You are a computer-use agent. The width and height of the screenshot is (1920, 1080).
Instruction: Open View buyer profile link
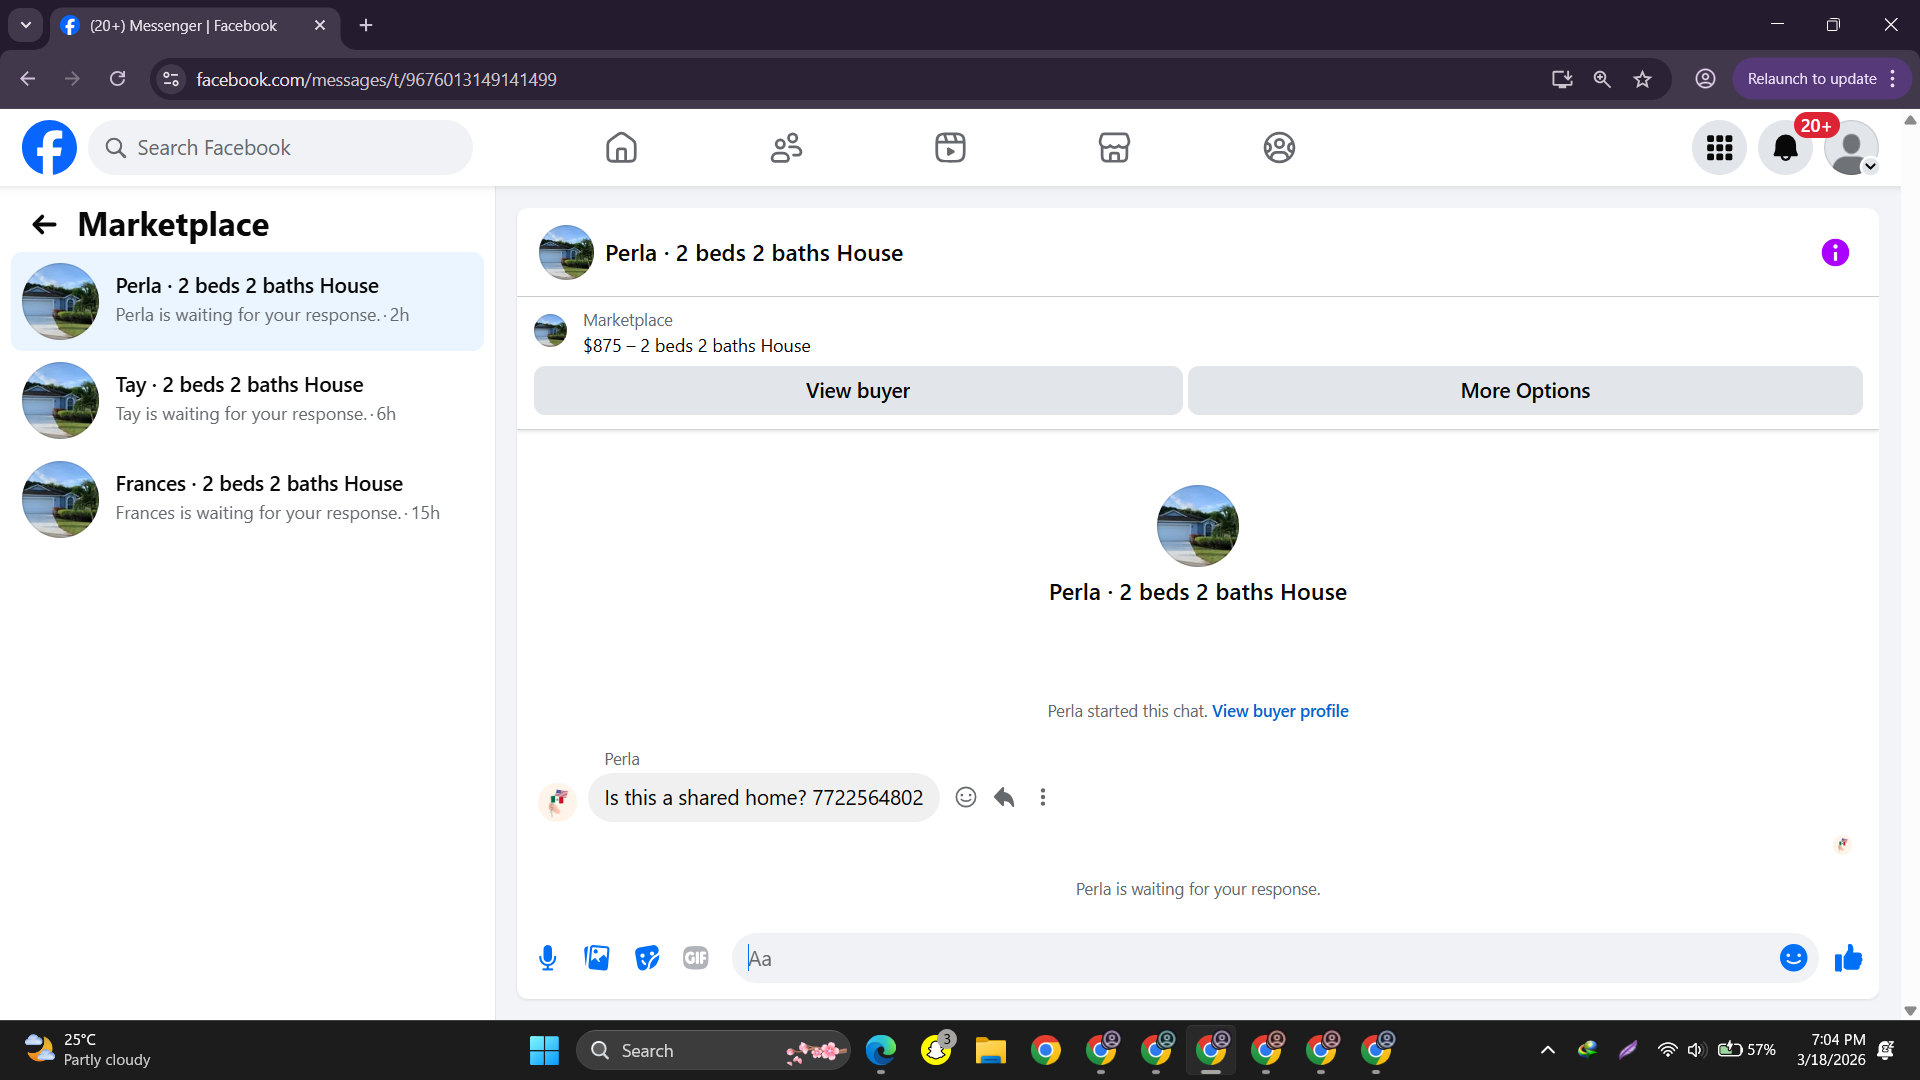pos(1280,711)
